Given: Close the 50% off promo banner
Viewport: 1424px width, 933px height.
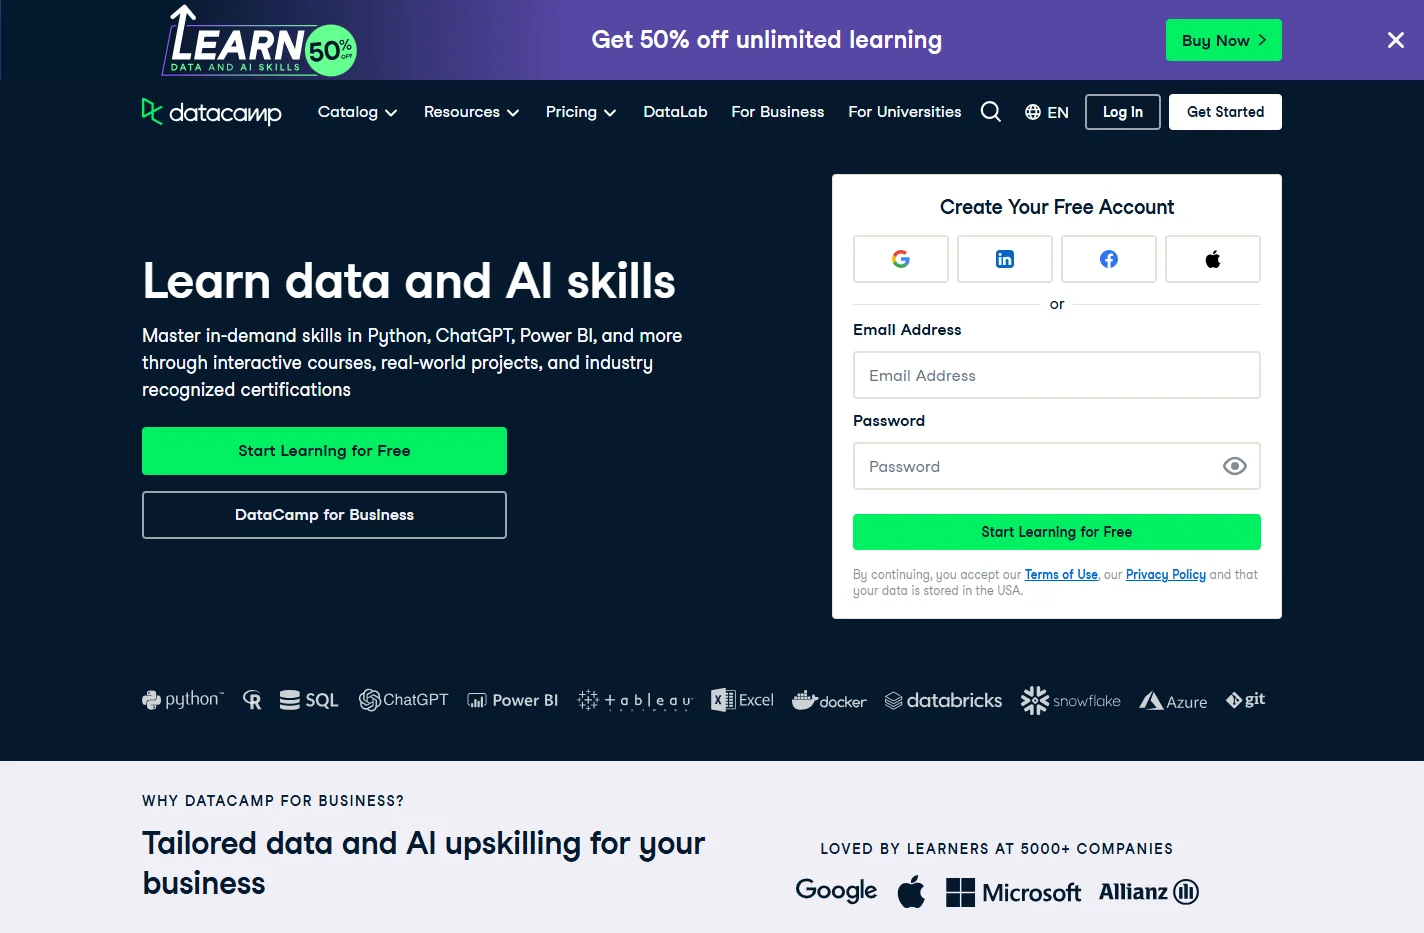Looking at the screenshot, I should (1396, 40).
